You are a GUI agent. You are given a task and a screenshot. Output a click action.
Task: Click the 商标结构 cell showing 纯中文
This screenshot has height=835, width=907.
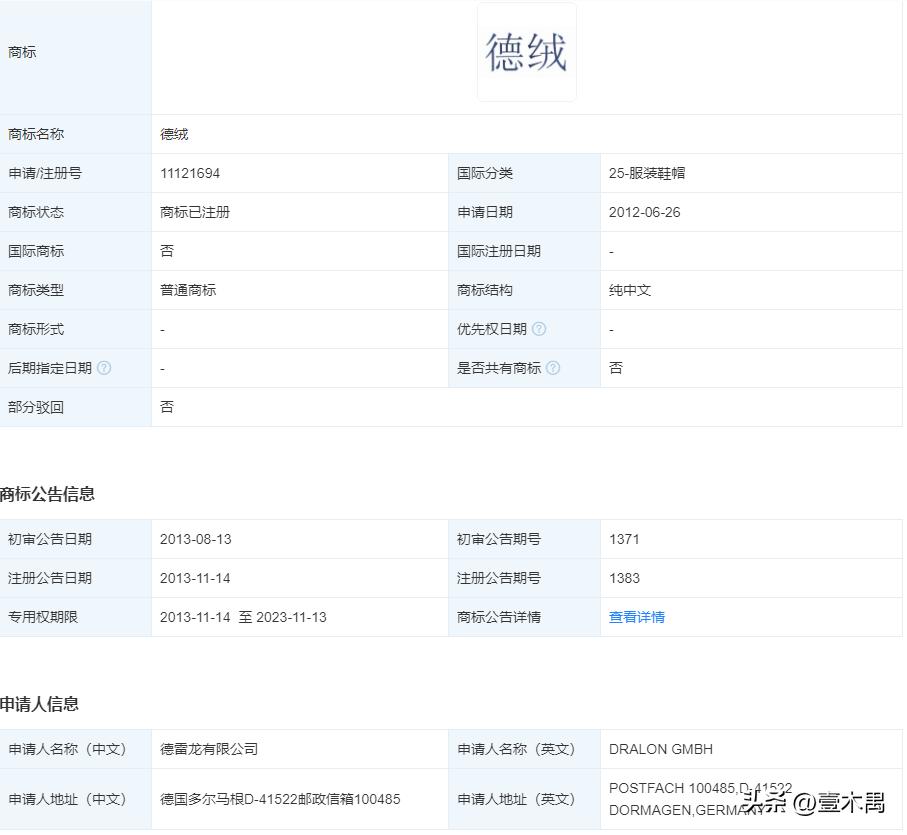coord(630,289)
